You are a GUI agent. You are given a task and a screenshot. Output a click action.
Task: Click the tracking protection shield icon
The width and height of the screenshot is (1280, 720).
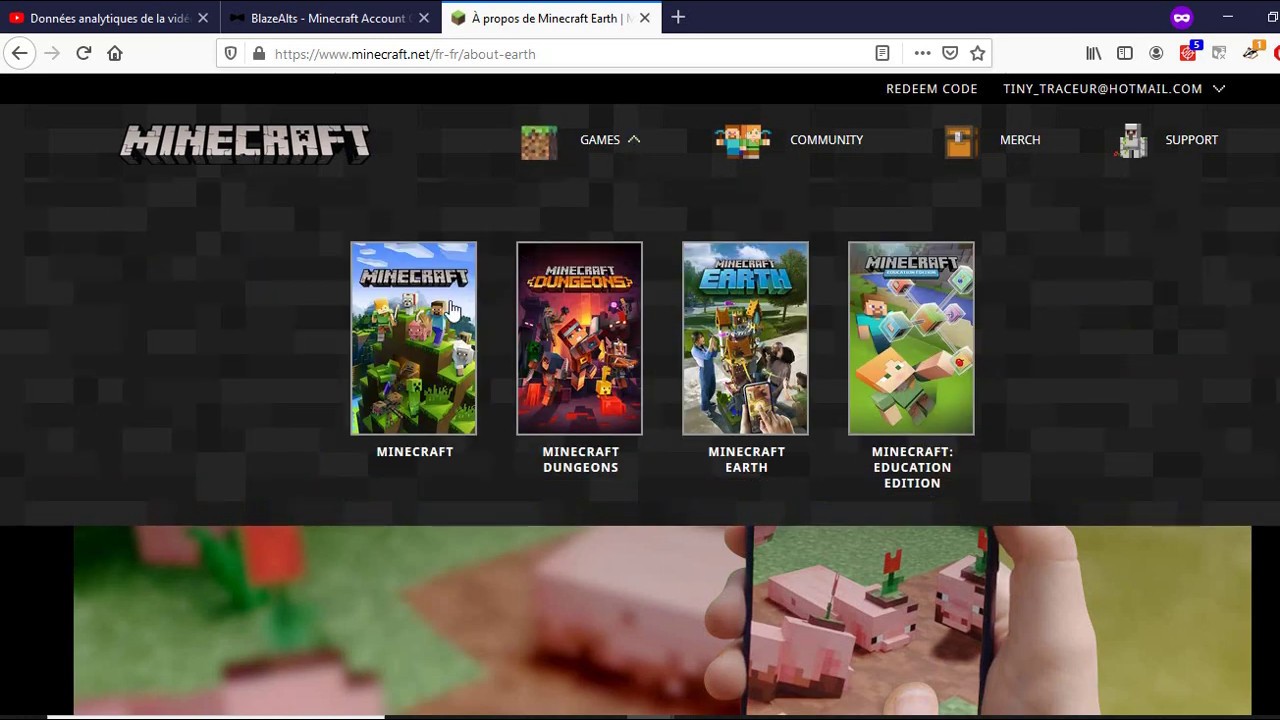pos(231,54)
